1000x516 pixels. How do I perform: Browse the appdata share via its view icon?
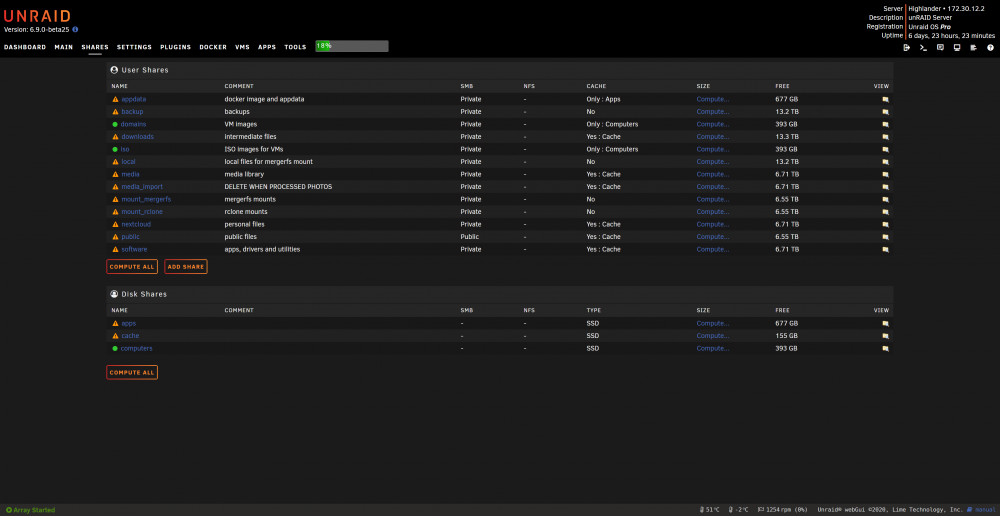click(885, 100)
